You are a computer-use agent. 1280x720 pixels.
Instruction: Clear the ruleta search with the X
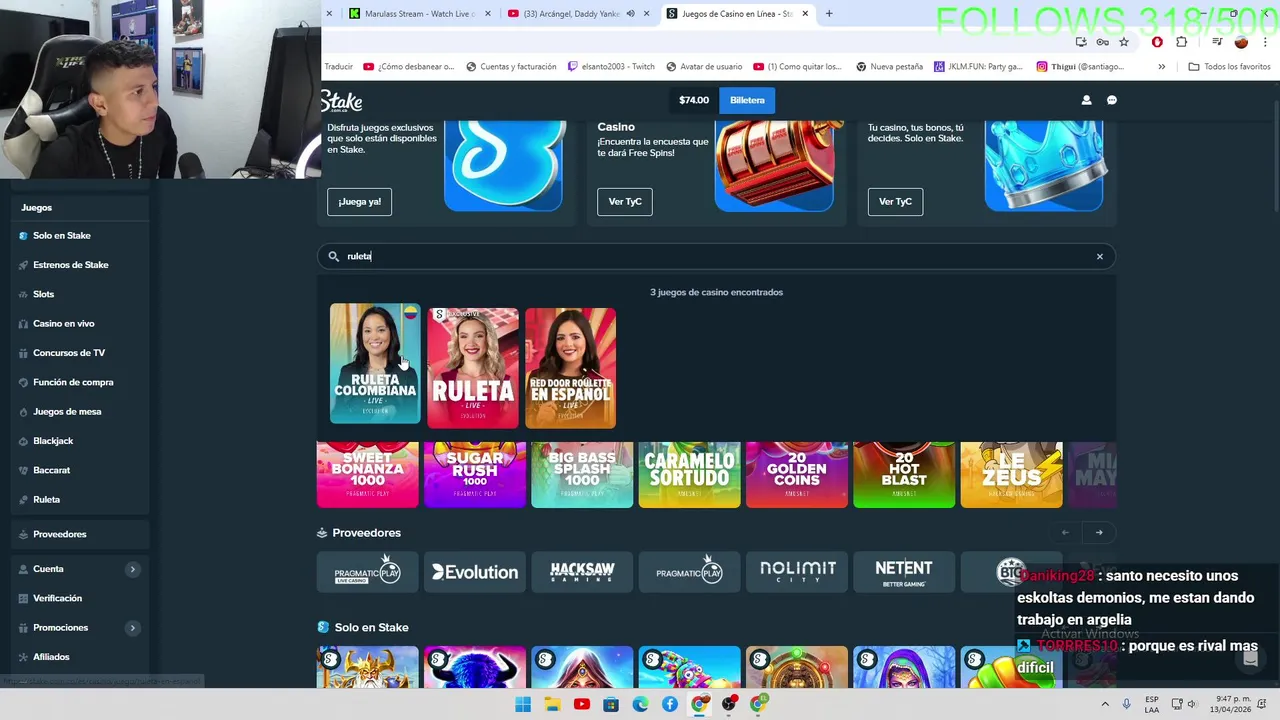1100,256
